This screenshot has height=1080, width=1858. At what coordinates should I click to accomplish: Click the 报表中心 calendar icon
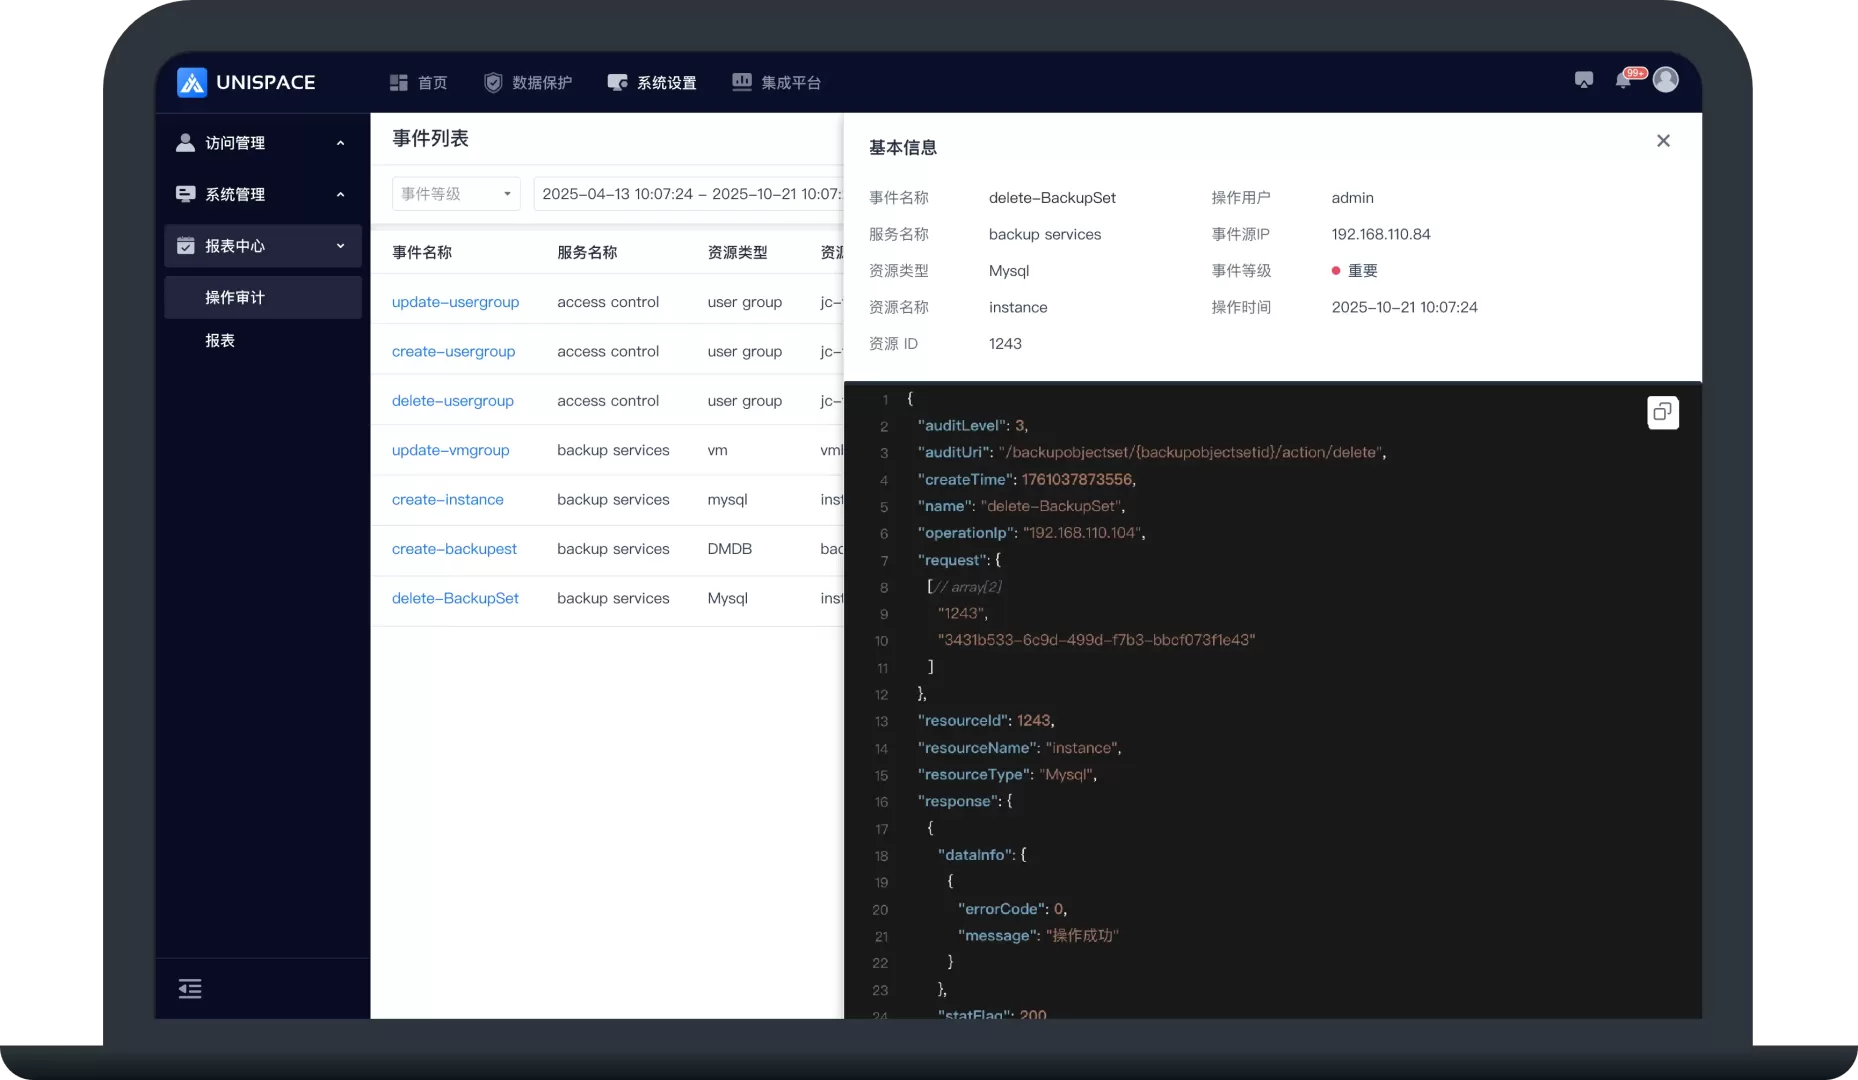point(185,246)
